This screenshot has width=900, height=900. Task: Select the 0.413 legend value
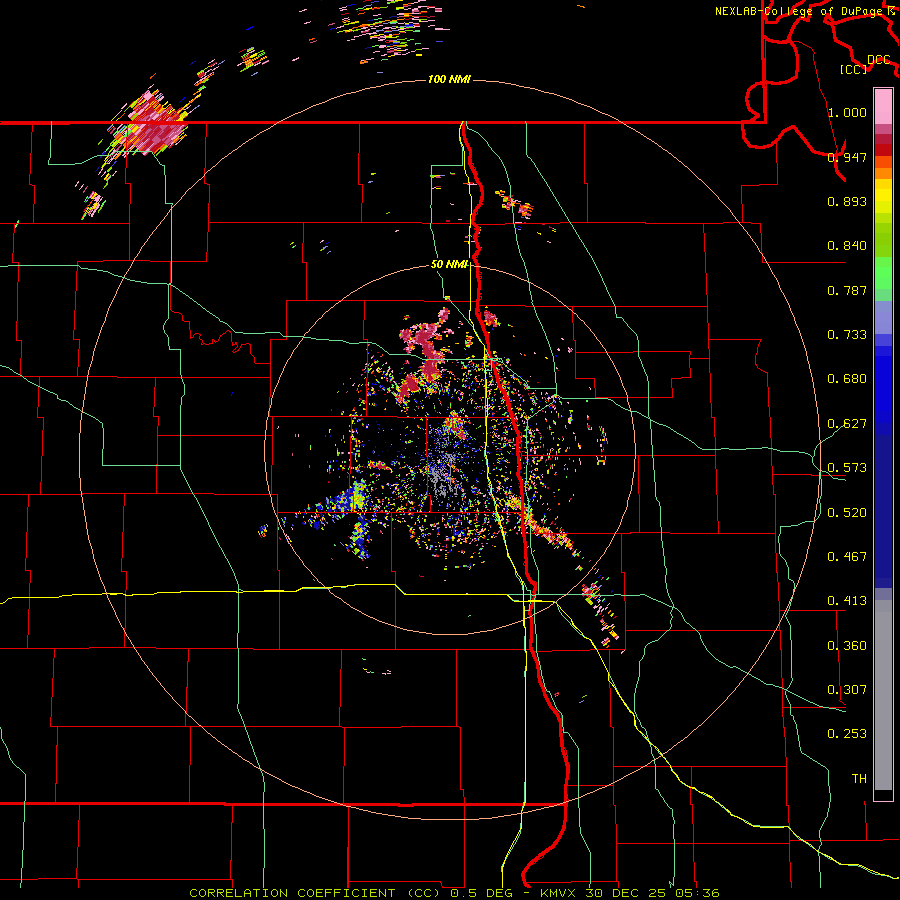click(x=847, y=601)
